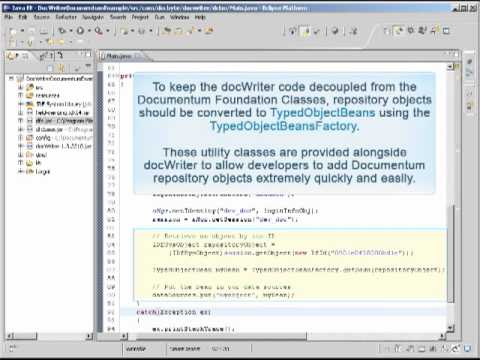
Task: Click the green Run button icon
Action: (80, 31)
